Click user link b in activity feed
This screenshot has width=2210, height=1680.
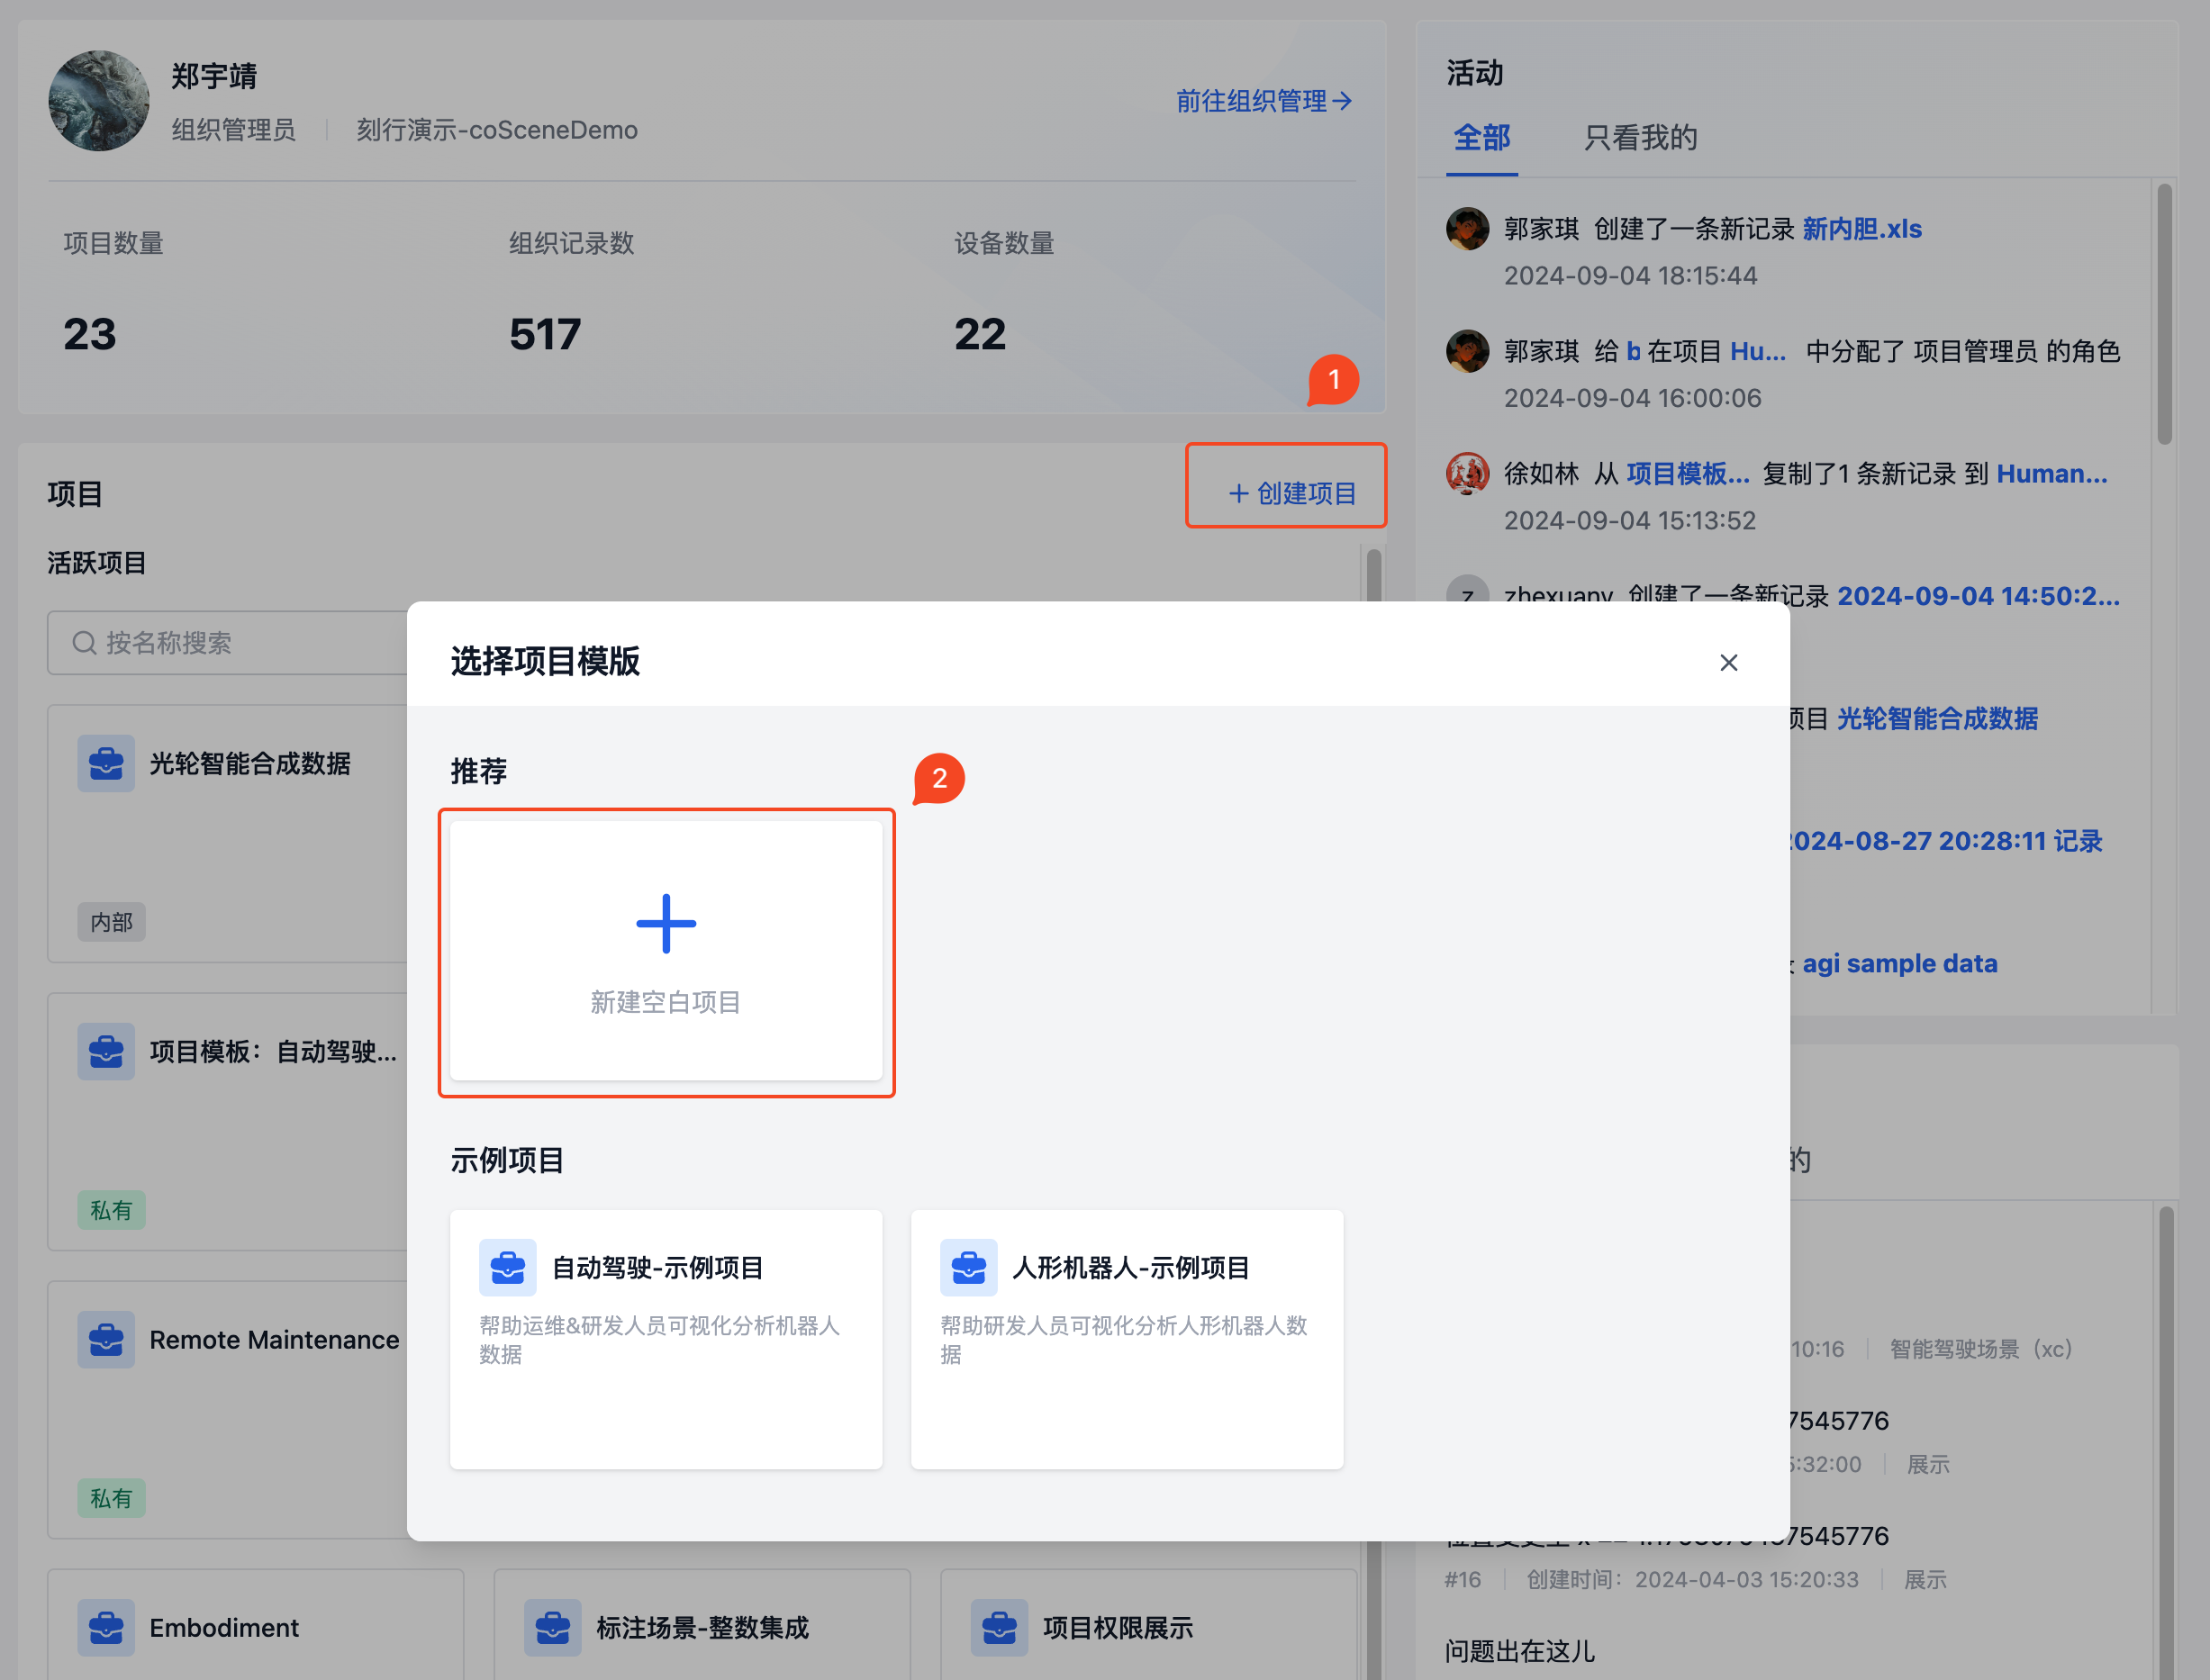[1633, 352]
